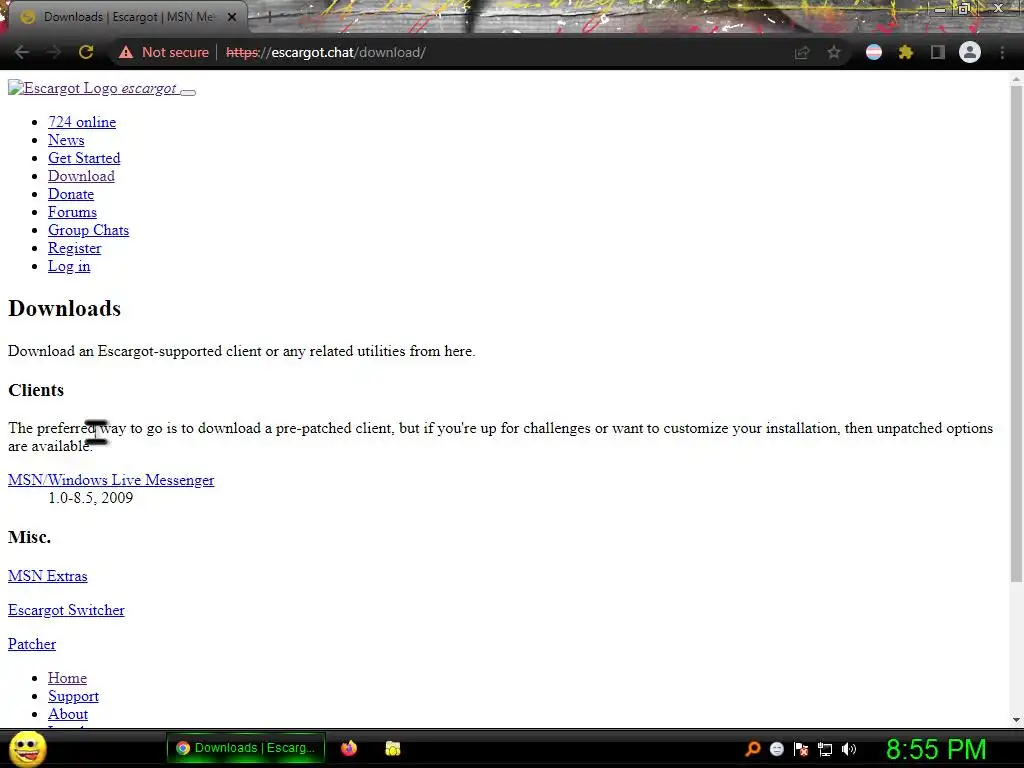Open the Extensions puzzle piece menu

click(906, 52)
